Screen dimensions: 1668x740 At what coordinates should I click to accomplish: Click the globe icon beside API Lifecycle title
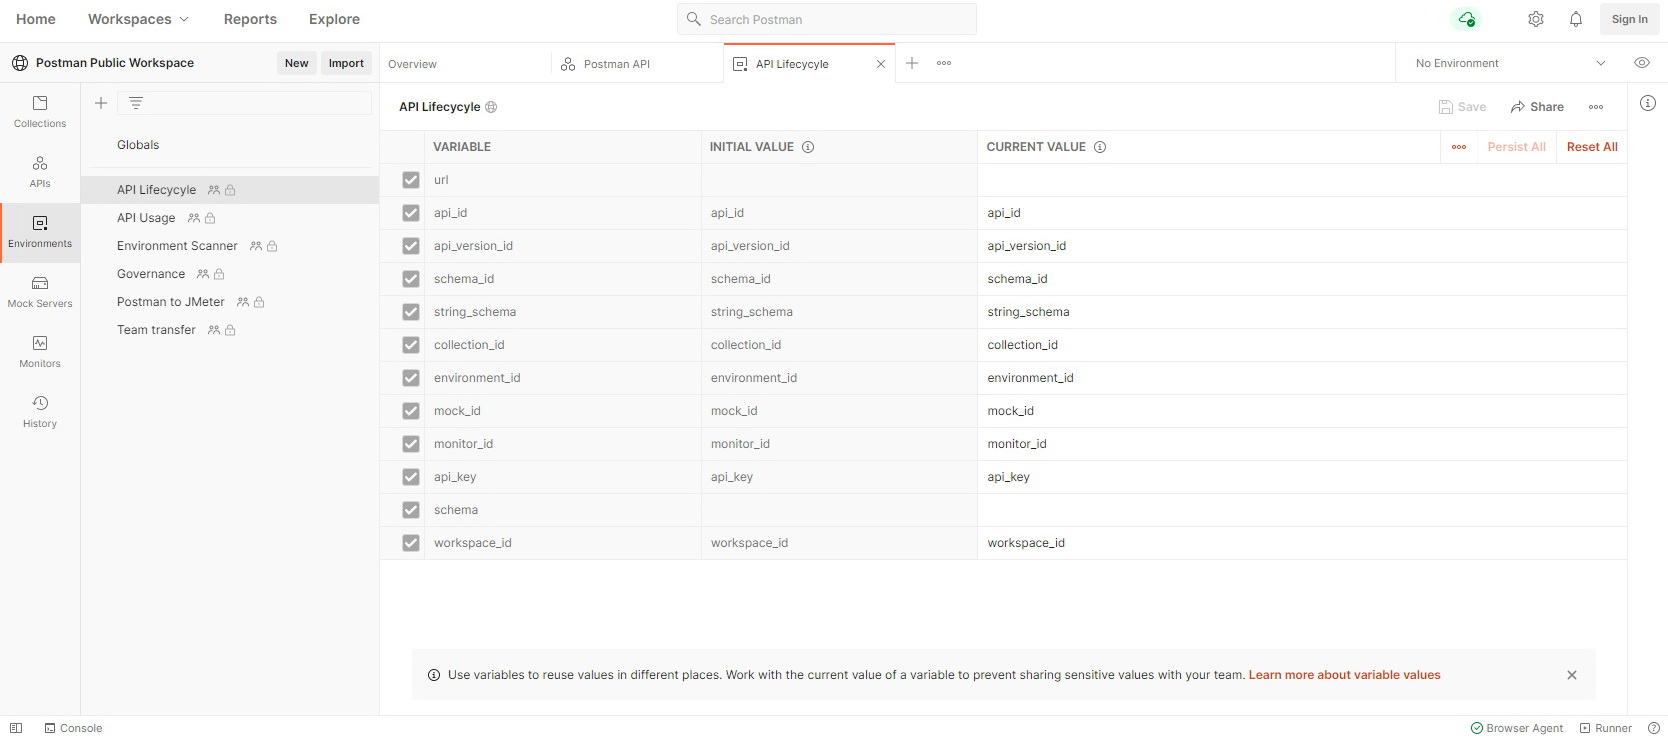[491, 107]
